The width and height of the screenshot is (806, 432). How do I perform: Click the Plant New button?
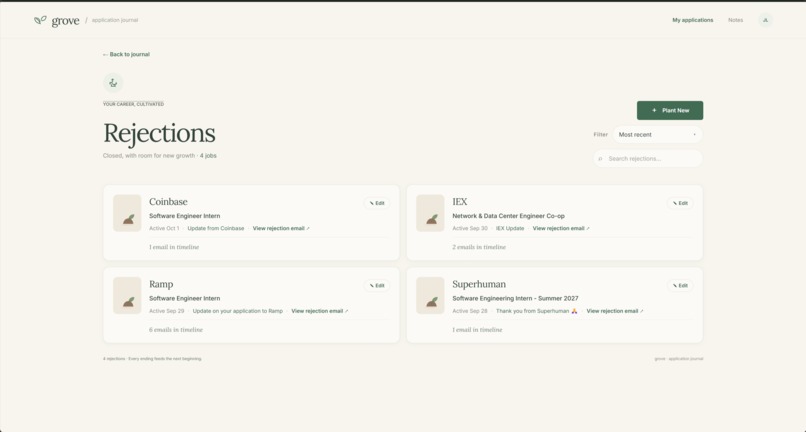pos(670,111)
